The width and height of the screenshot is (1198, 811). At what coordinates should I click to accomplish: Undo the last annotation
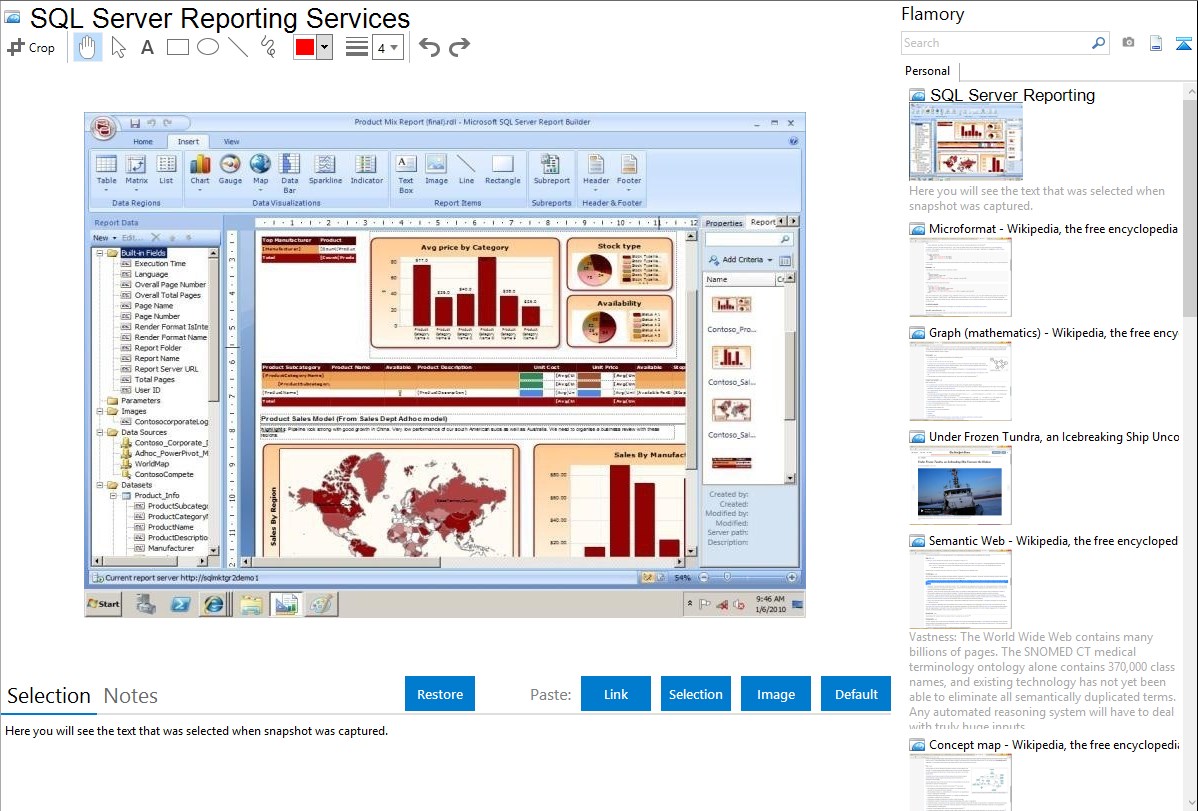coord(429,47)
